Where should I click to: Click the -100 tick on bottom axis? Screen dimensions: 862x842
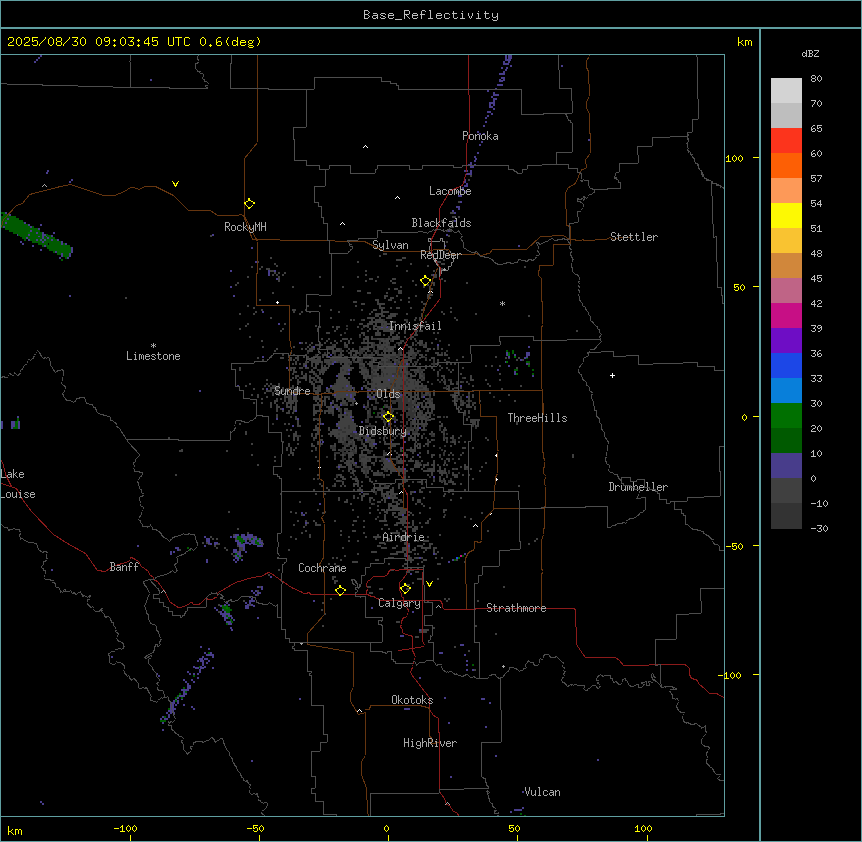(125, 828)
